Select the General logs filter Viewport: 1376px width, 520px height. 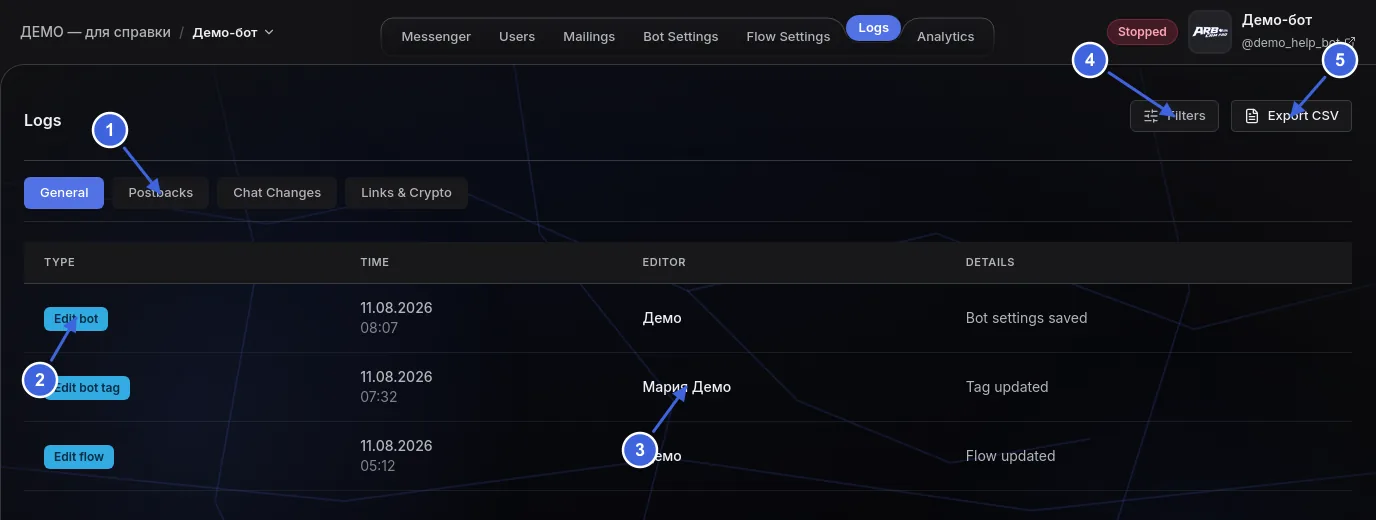(64, 192)
